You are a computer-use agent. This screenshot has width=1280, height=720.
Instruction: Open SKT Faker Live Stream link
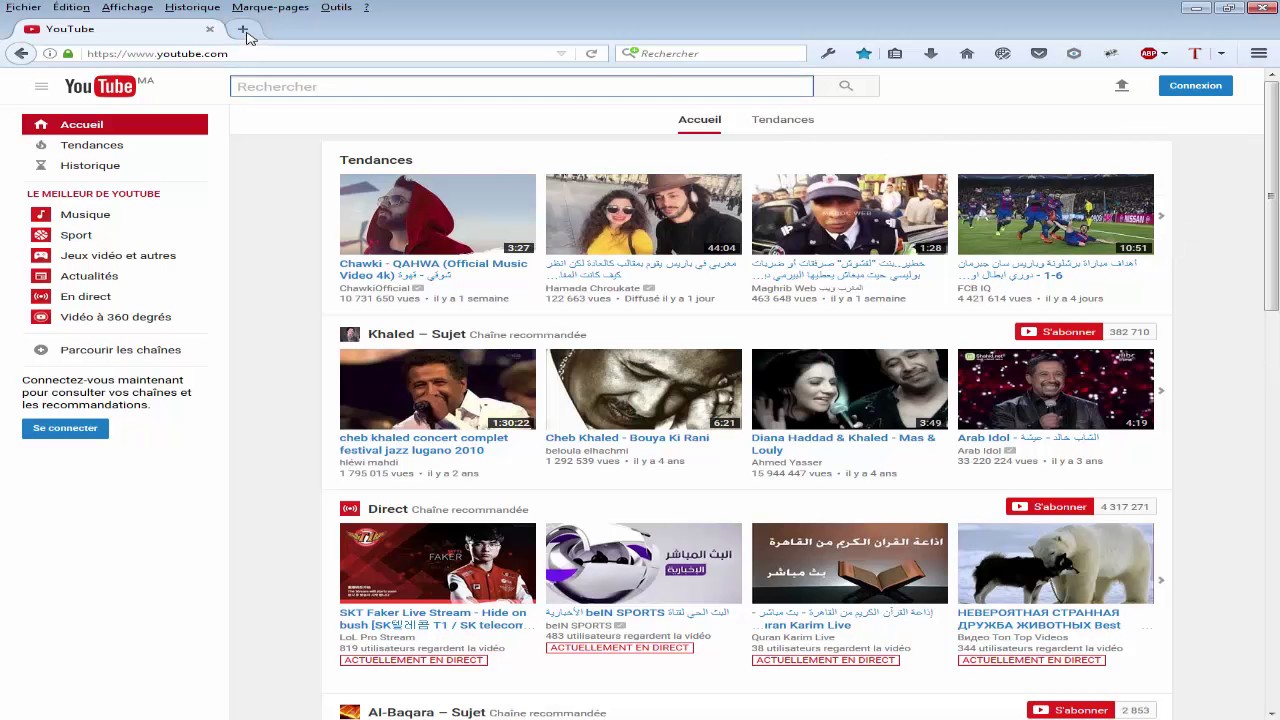coord(433,619)
